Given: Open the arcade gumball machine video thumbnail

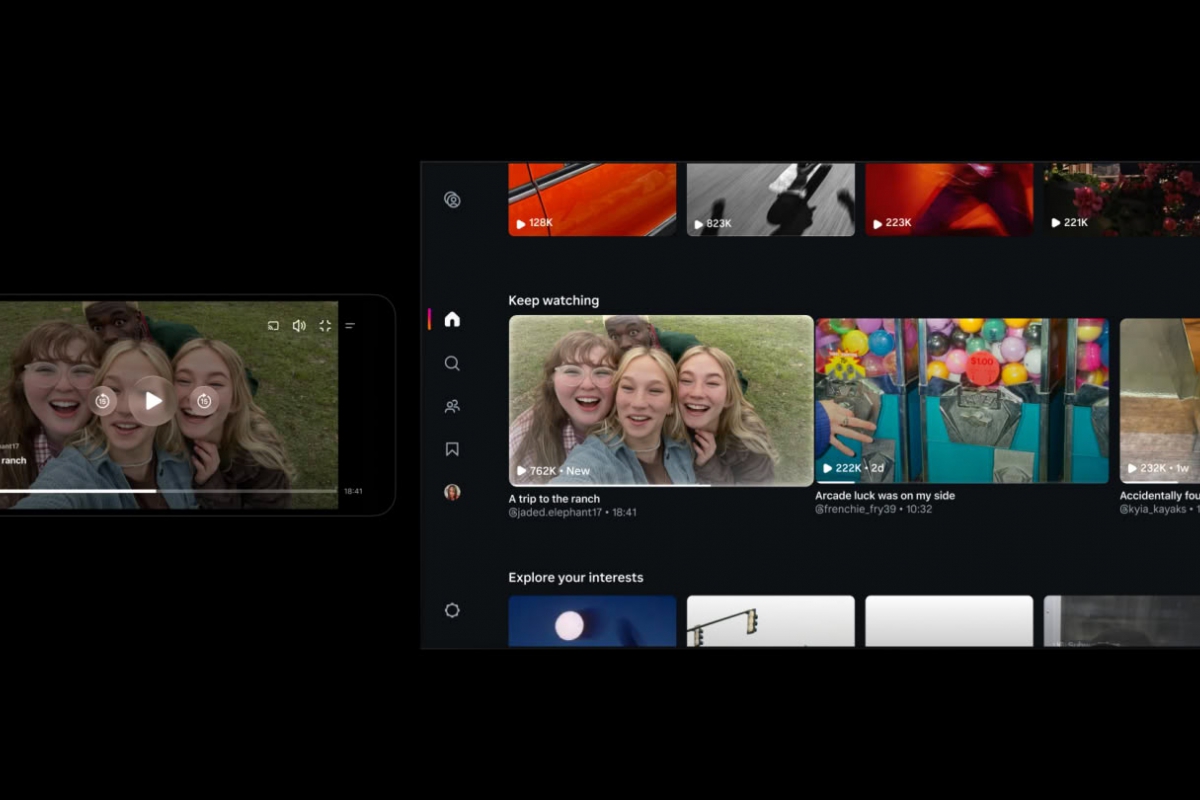Looking at the screenshot, I should 962,401.
